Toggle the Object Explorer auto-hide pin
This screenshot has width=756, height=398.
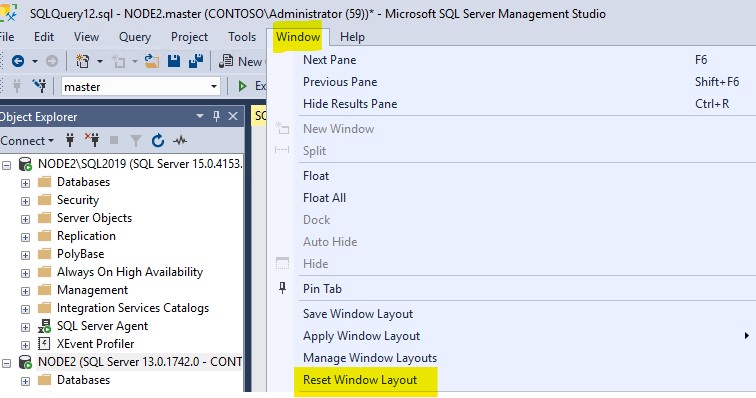coord(216,116)
